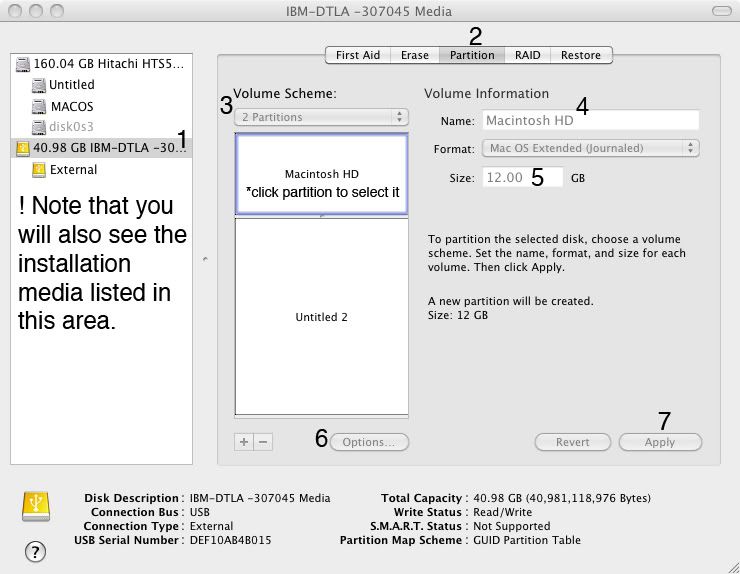Select the External volume
This screenshot has width=740, height=574.
(x=101, y=169)
